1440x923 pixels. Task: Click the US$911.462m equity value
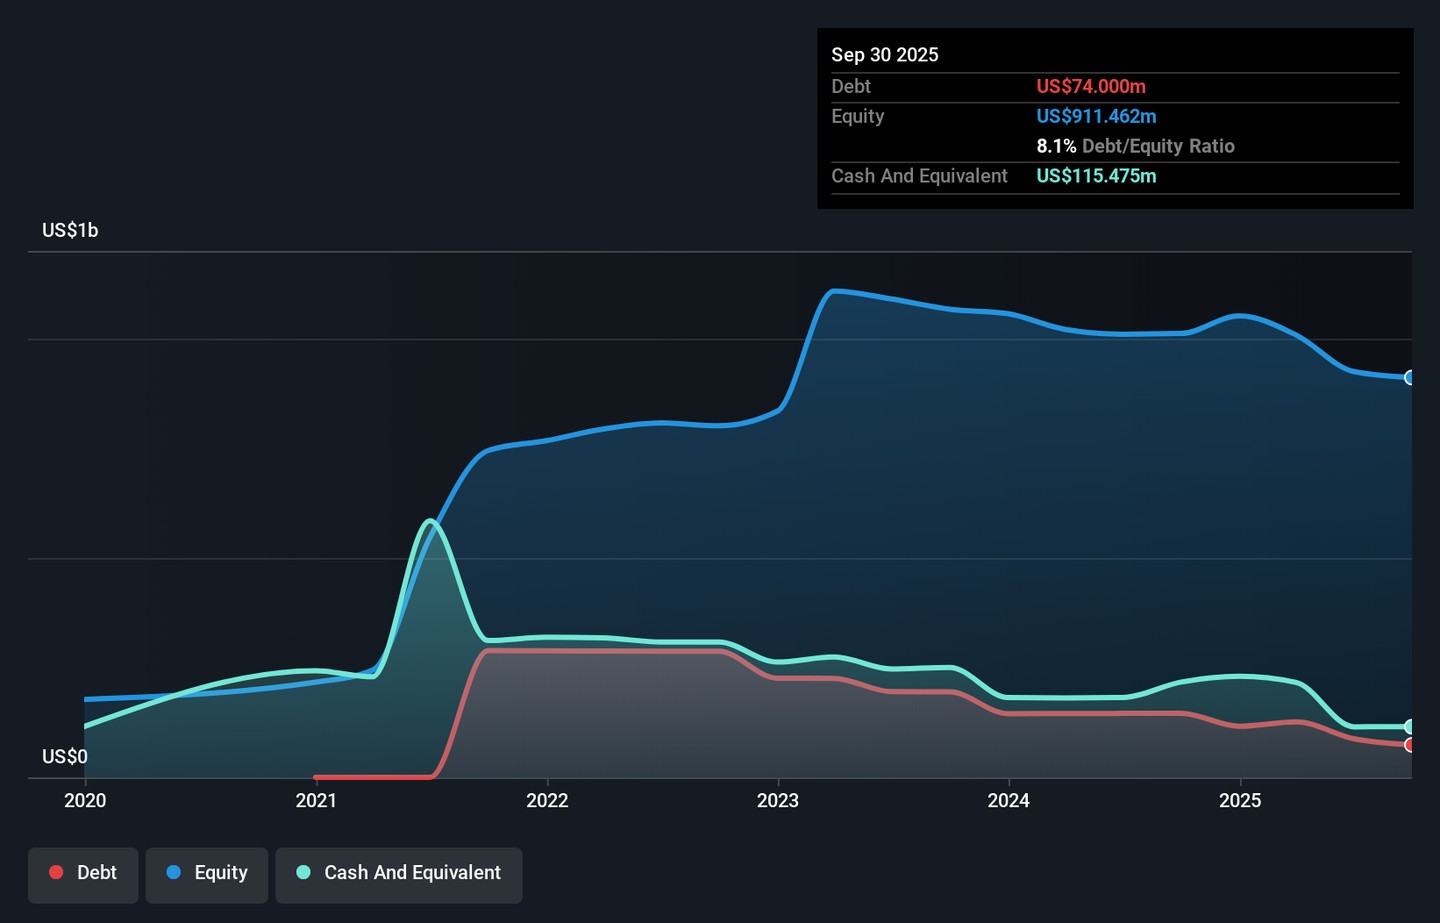[x=1096, y=116]
